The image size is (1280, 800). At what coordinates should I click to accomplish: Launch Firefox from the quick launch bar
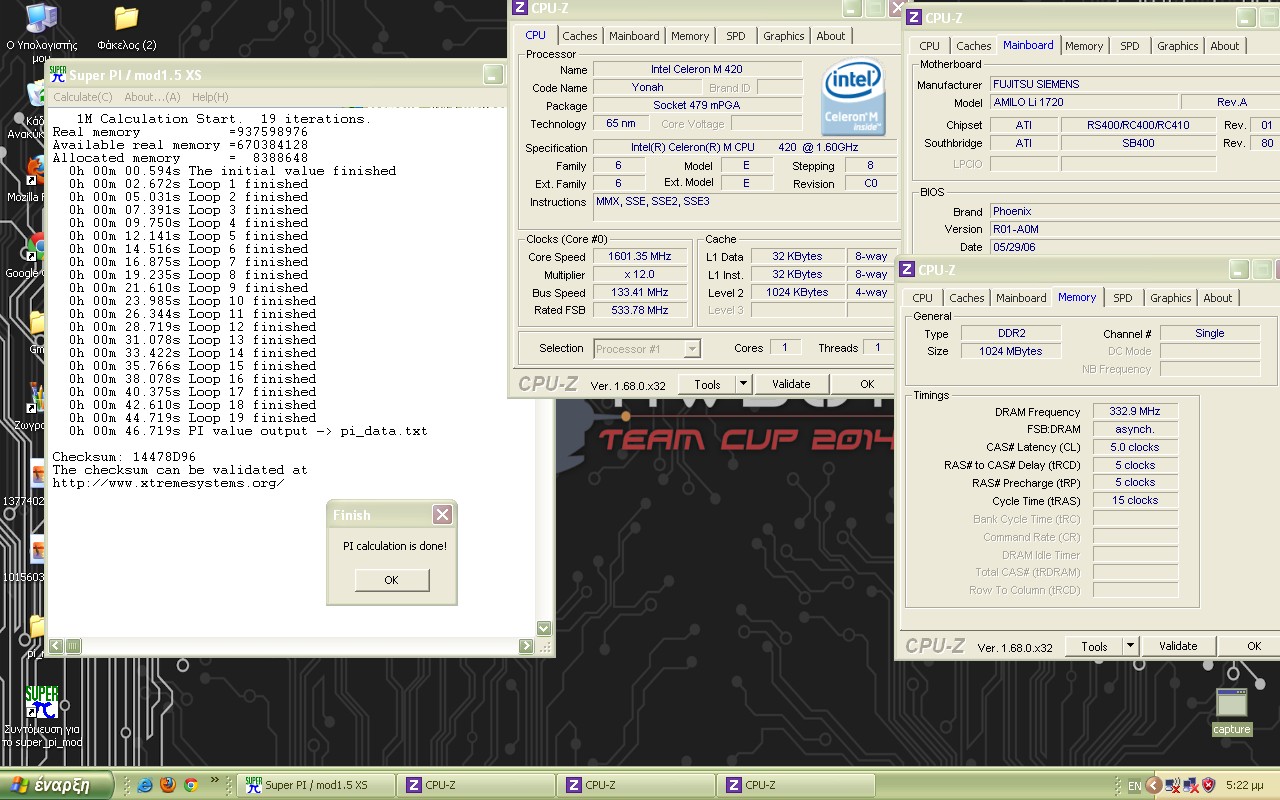pyautogui.click(x=168, y=785)
